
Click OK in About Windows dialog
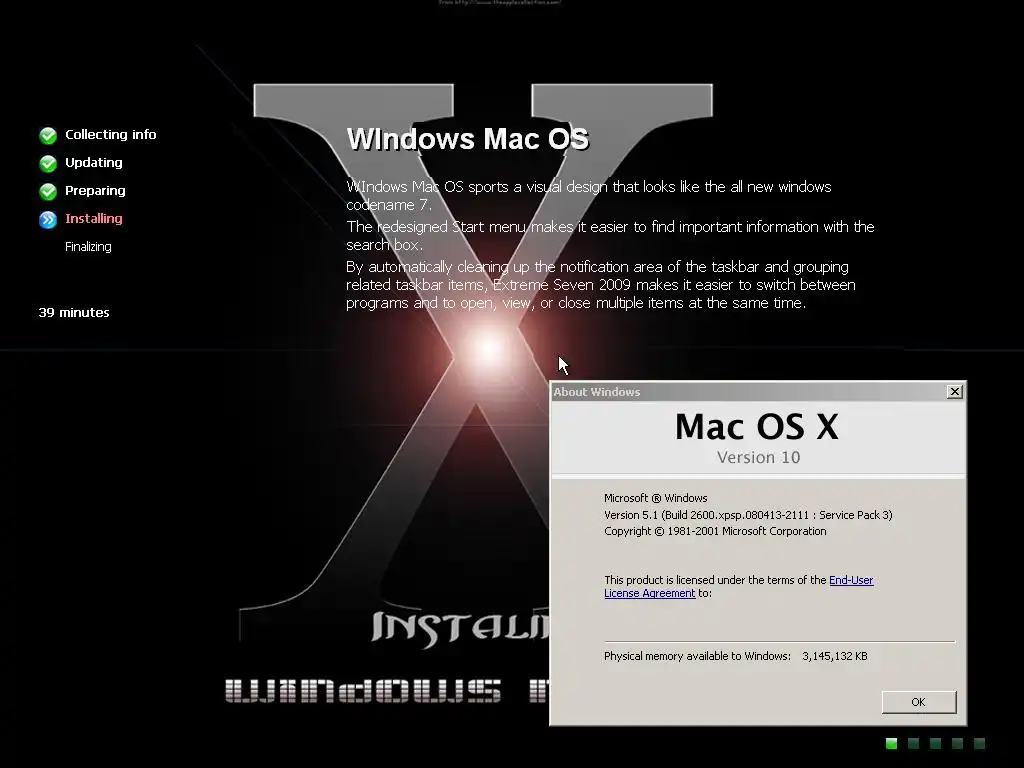[x=918, y=702]
